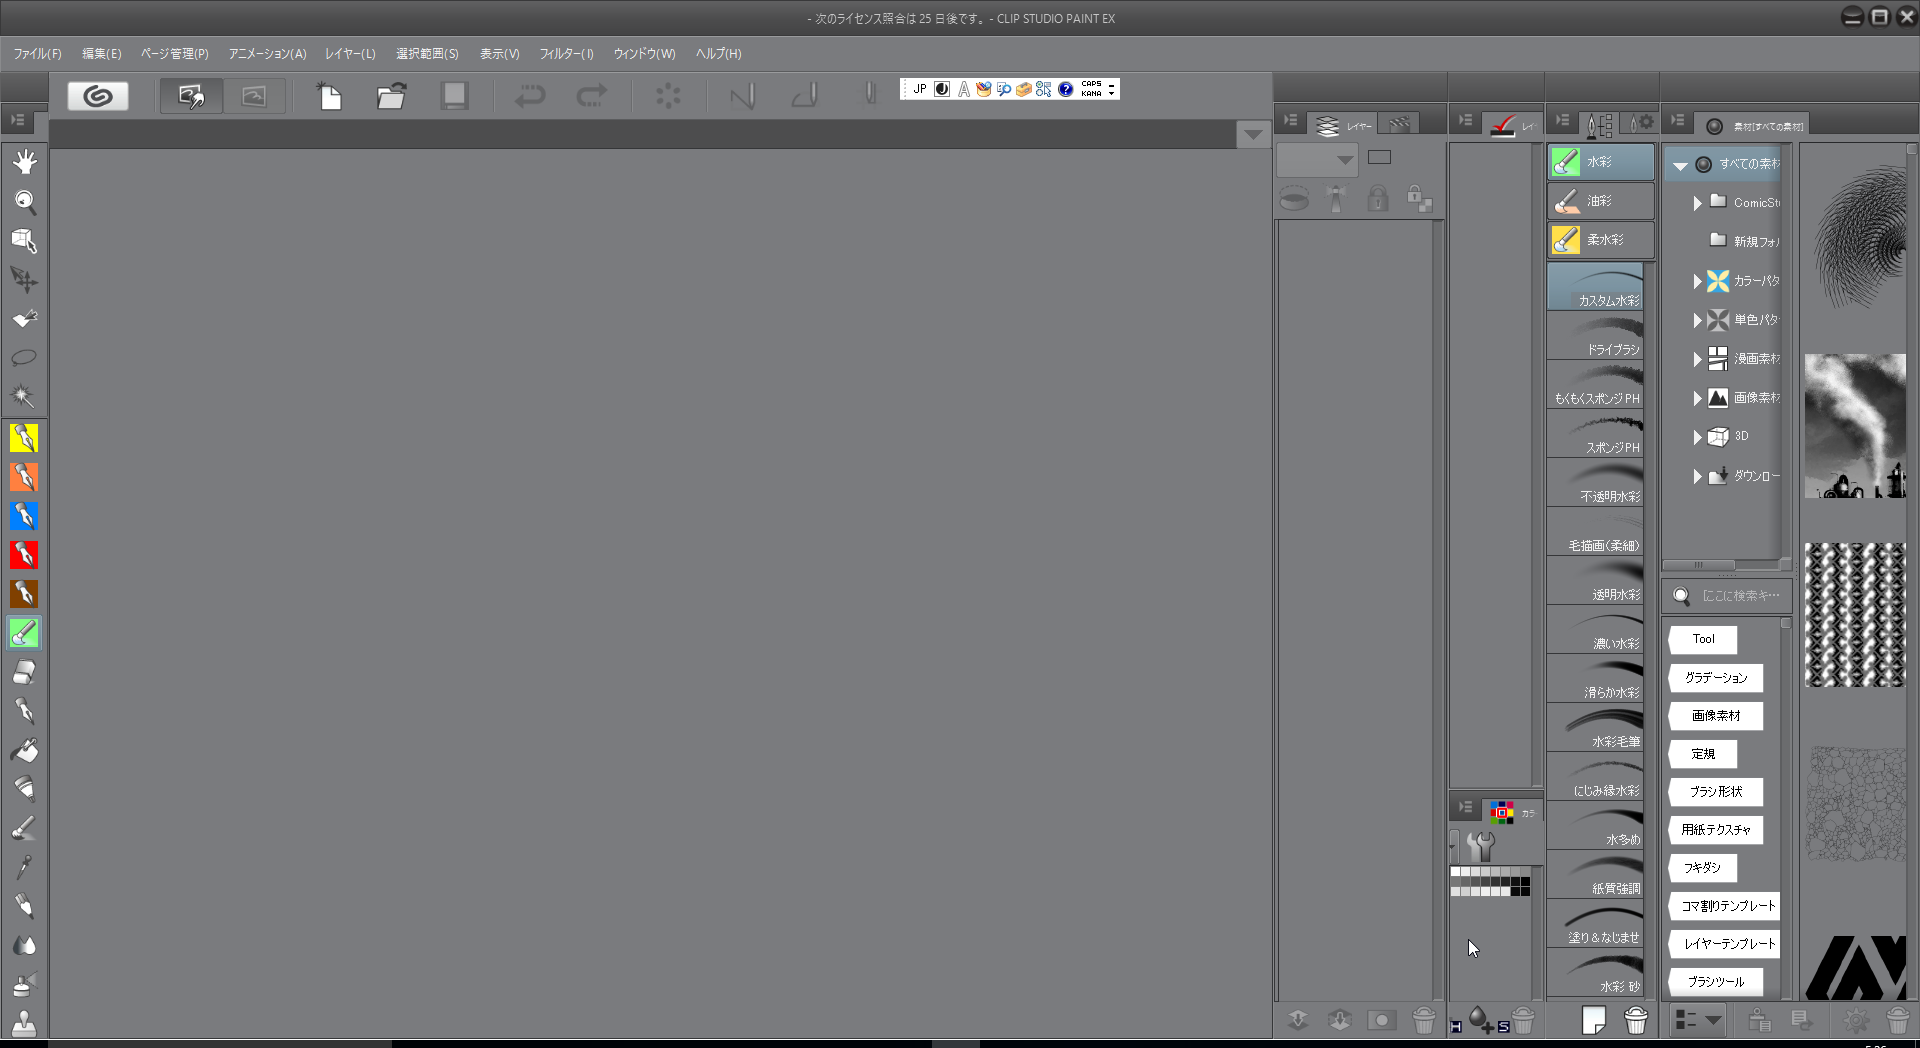The image size is (1920, 1048).
Task: Select the Eyedropper tool
Action: [24, 867]
